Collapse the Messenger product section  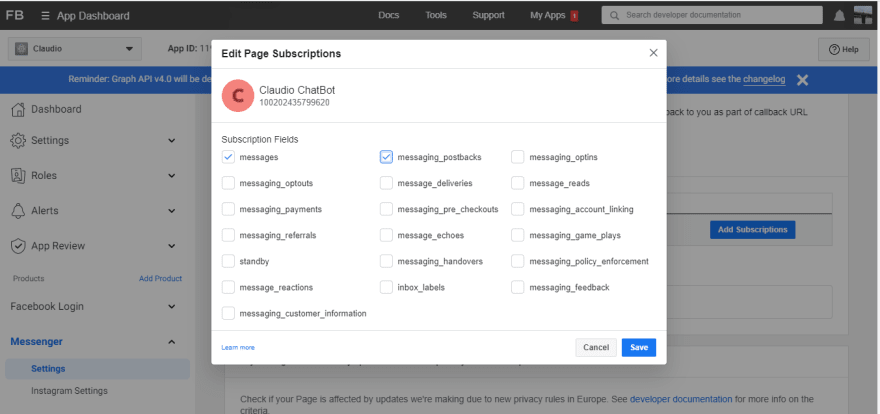point(172,342)
